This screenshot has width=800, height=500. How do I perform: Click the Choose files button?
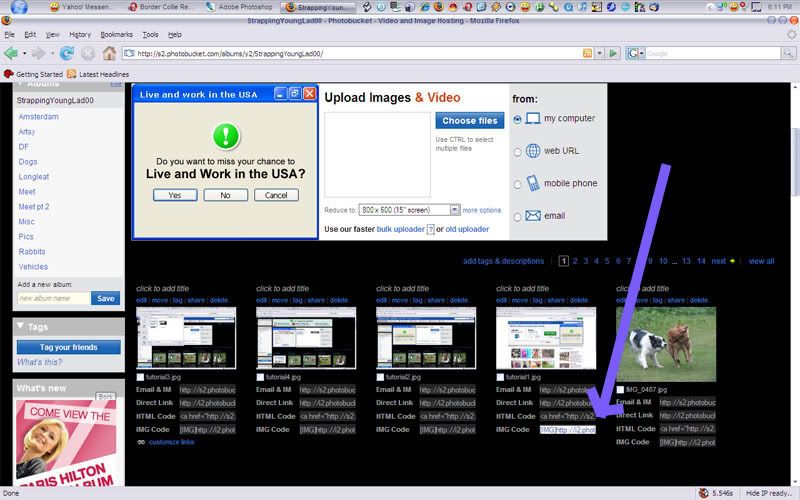[469, 120]
